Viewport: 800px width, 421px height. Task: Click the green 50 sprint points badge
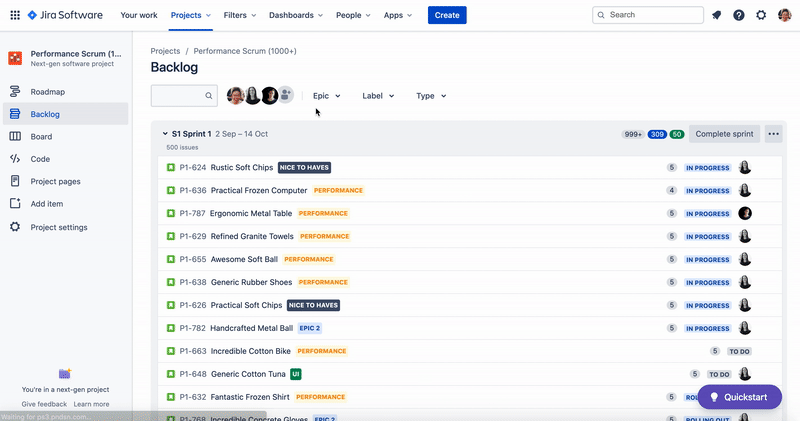[x=677, y=134]
